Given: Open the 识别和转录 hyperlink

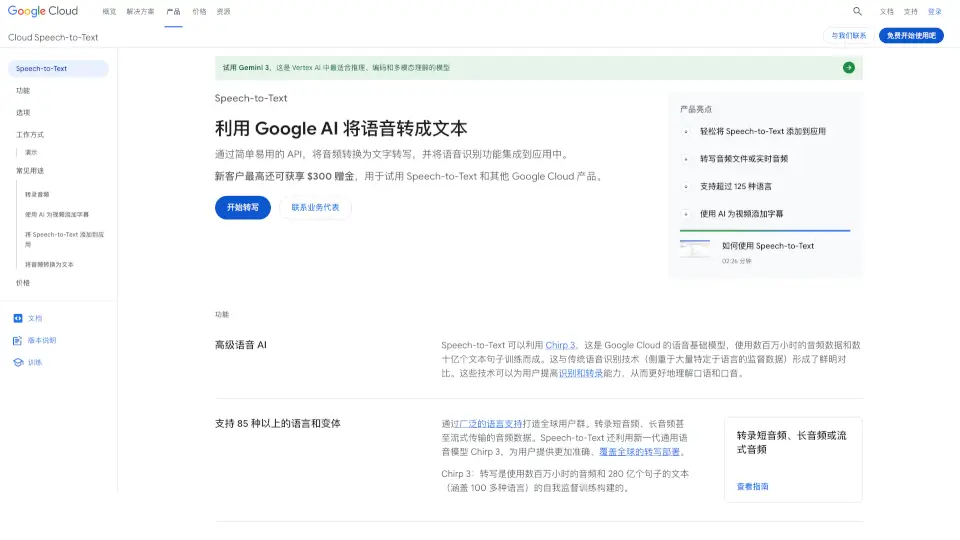Looking at the screenshot, I should tap(580, 373).
